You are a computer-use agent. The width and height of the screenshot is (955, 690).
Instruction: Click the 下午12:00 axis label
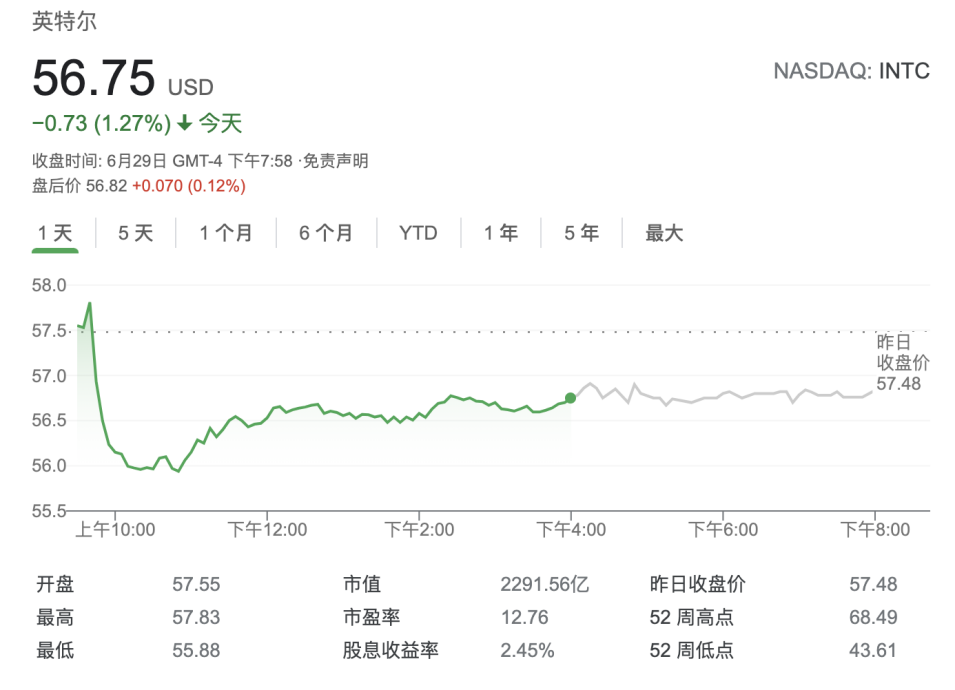click(x=267, y=530)
